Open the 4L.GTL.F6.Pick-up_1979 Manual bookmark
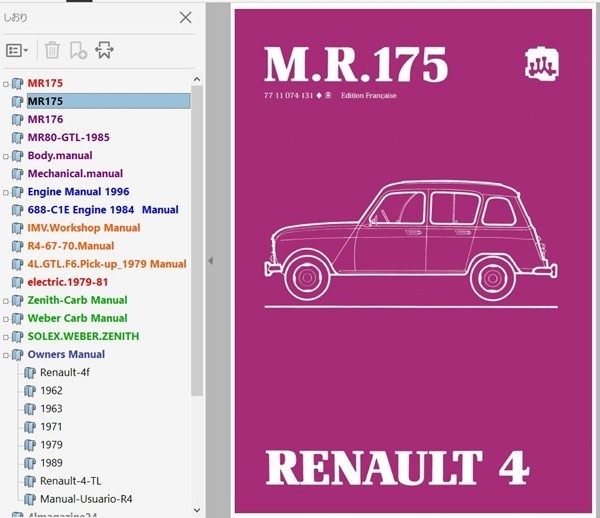 point(107,264)
